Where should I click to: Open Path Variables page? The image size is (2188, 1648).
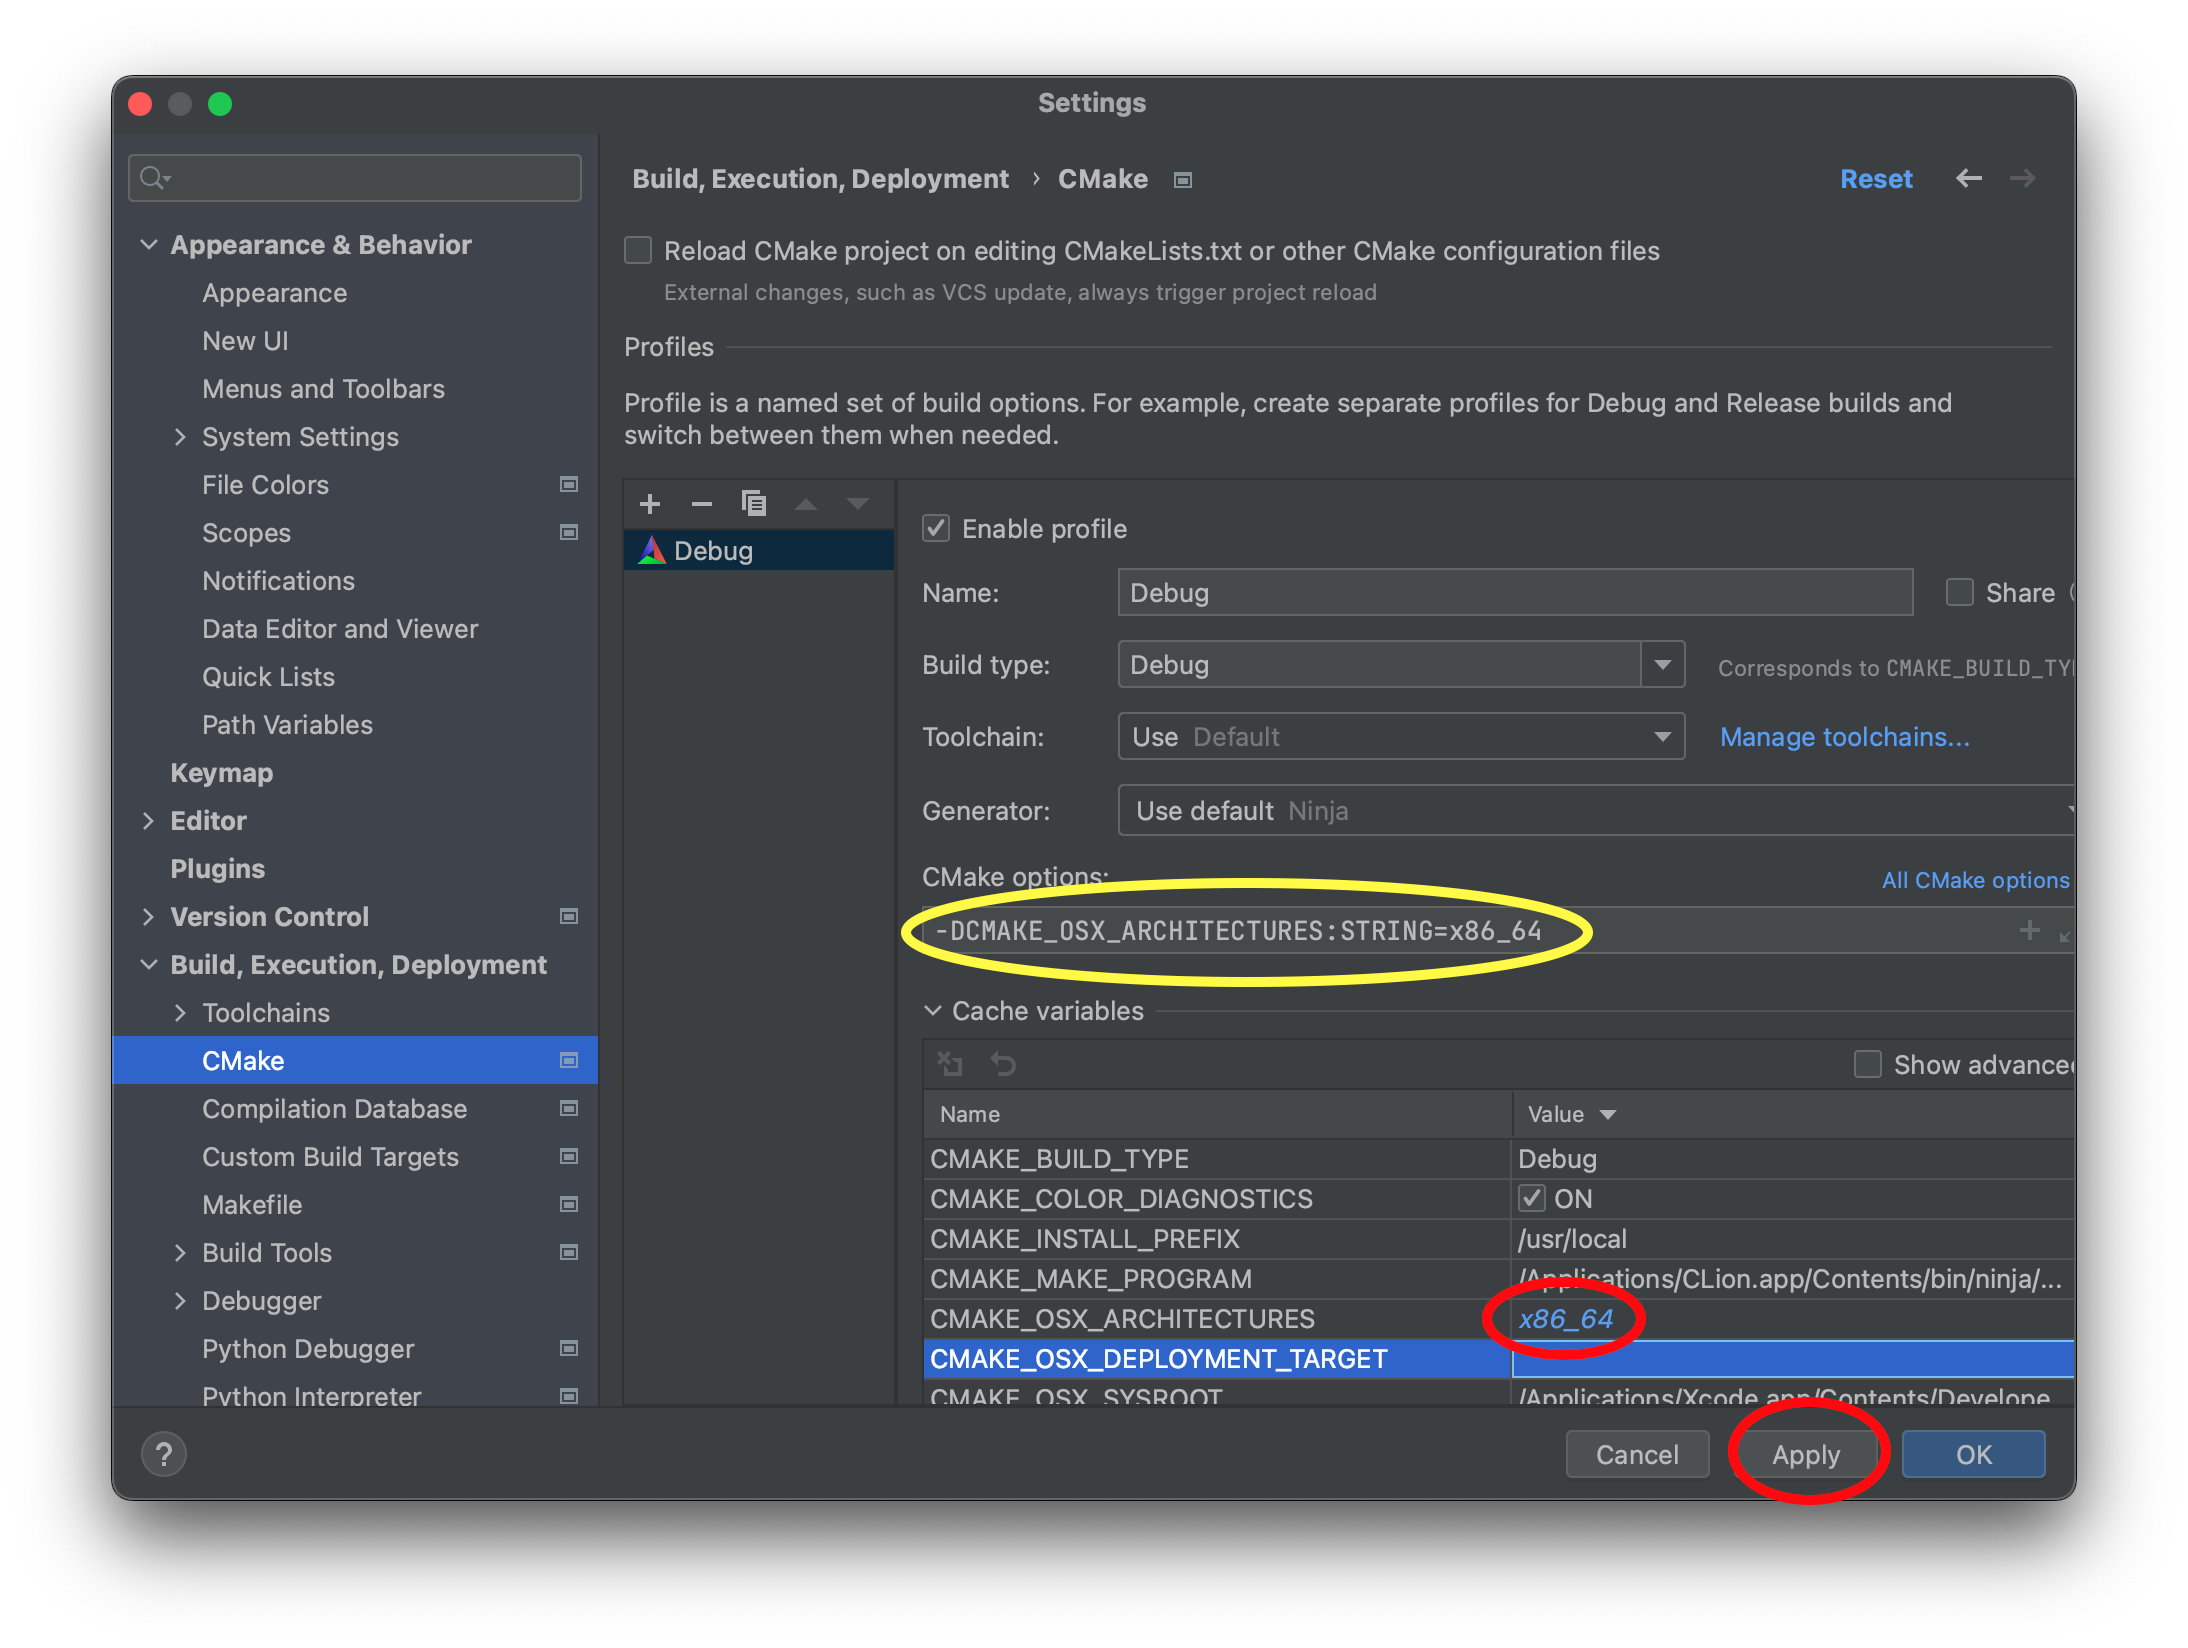click(x=287, y=725)
